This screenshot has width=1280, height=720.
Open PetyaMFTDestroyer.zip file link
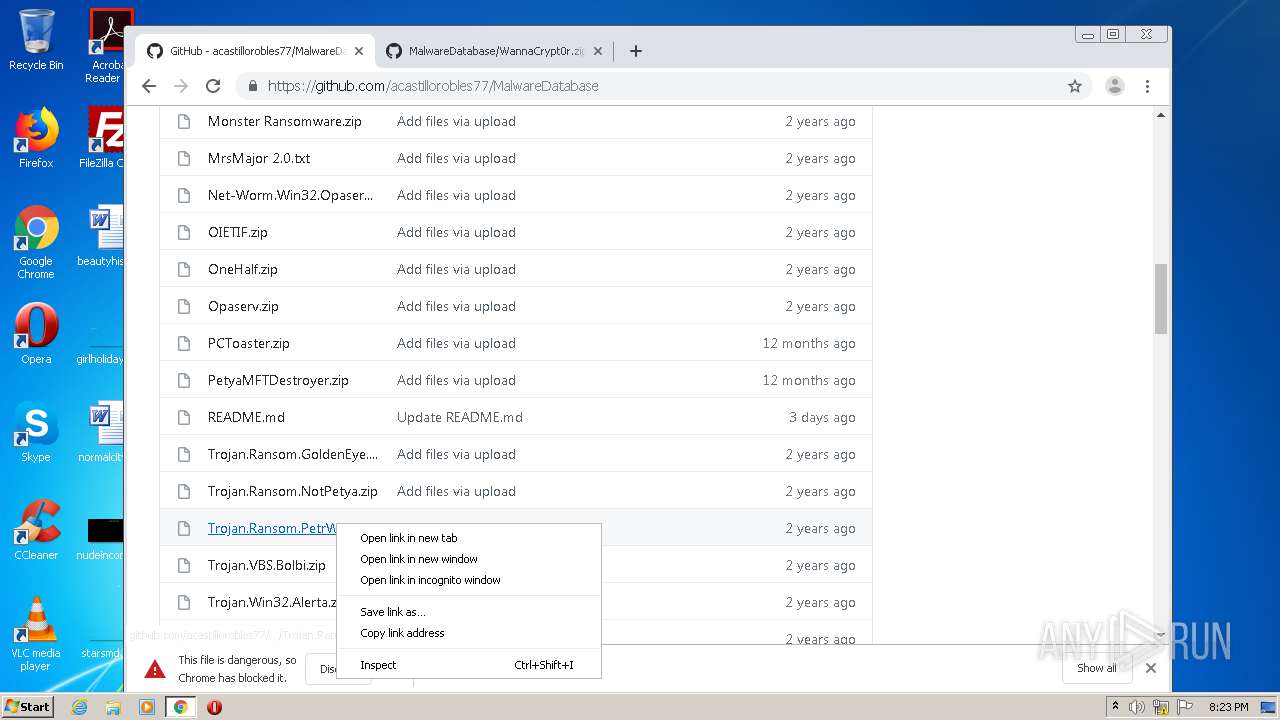278,380
